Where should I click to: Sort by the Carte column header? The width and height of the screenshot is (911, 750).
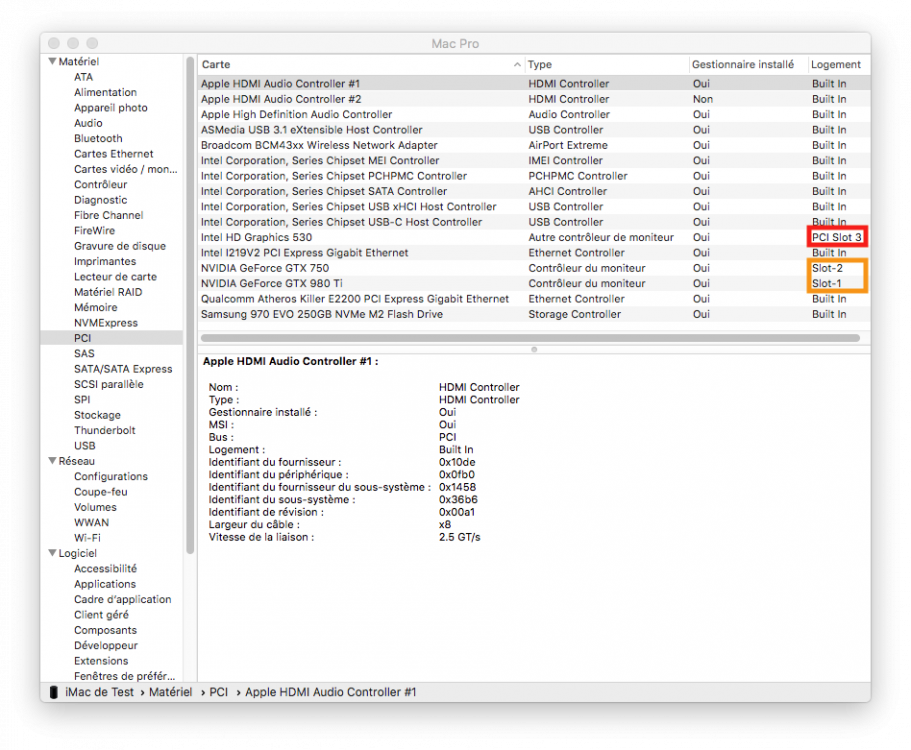[x=216, y=64]
